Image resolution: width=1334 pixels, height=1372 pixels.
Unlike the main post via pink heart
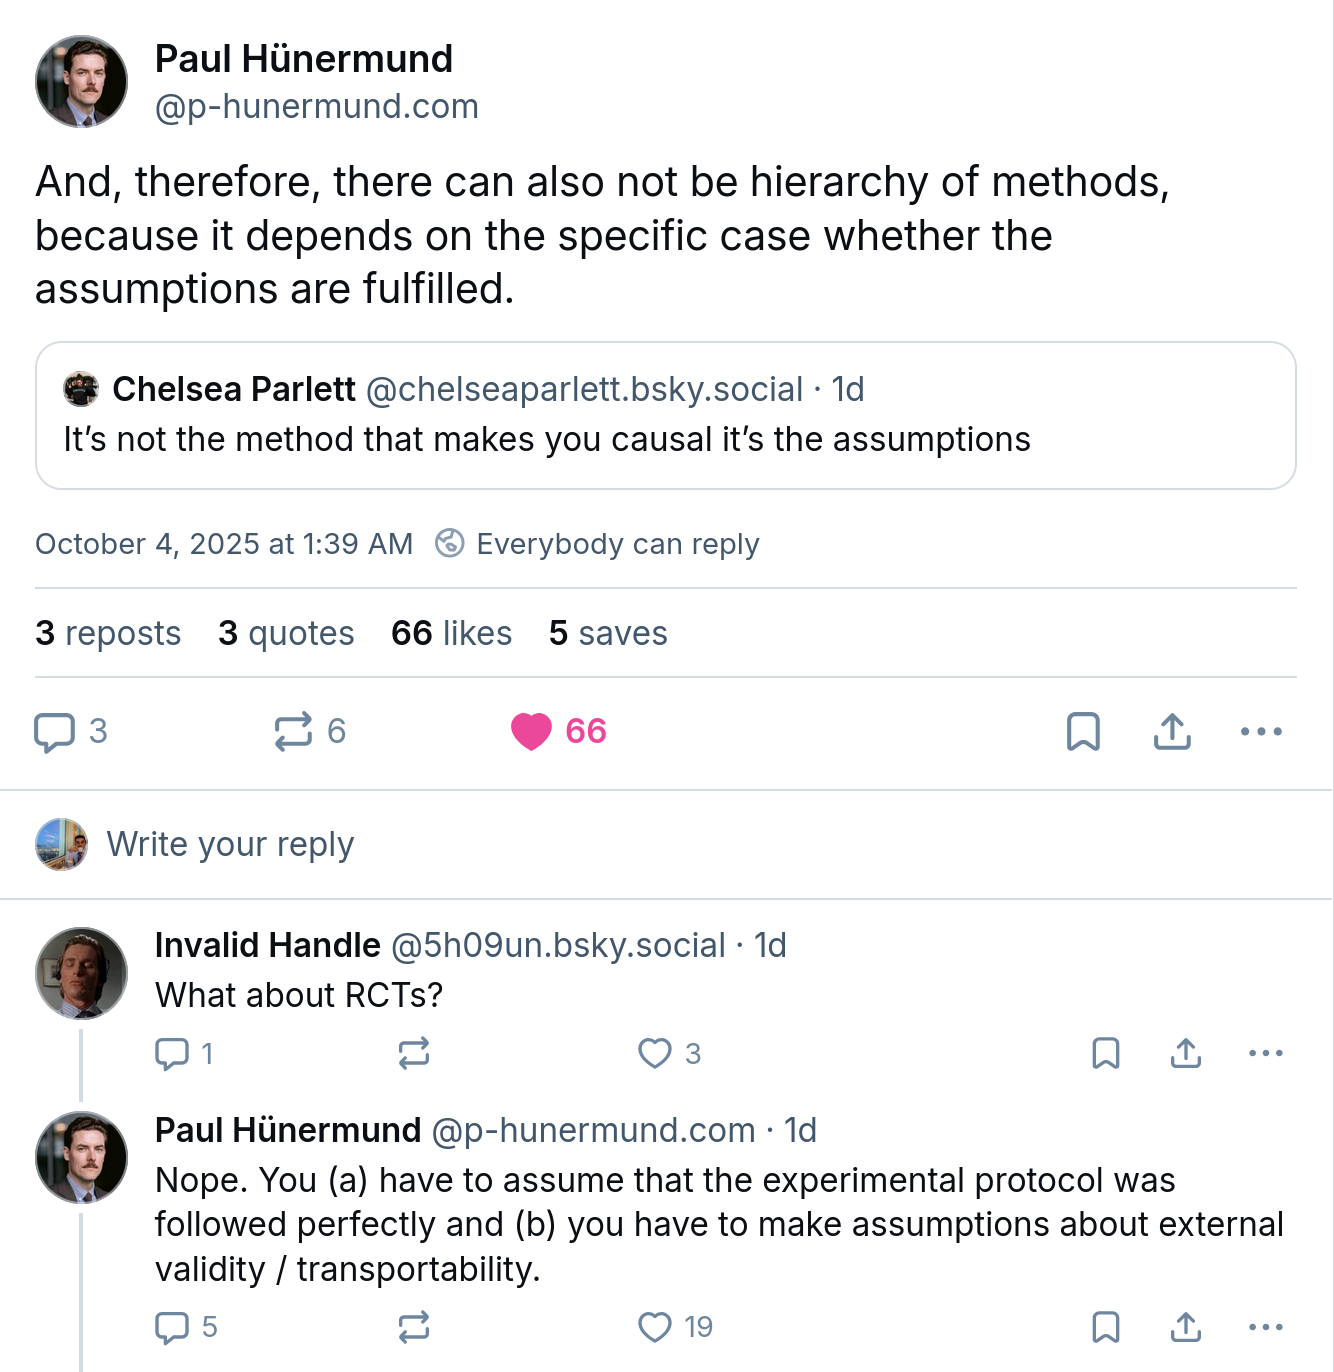click(x=531, y=731)
